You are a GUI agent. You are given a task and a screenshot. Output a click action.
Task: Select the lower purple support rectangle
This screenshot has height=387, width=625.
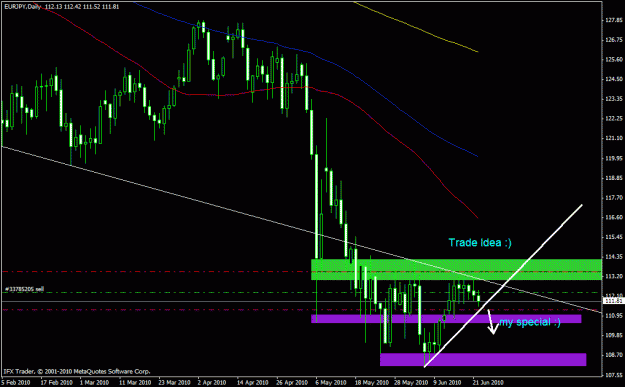(x=483, y=359)
